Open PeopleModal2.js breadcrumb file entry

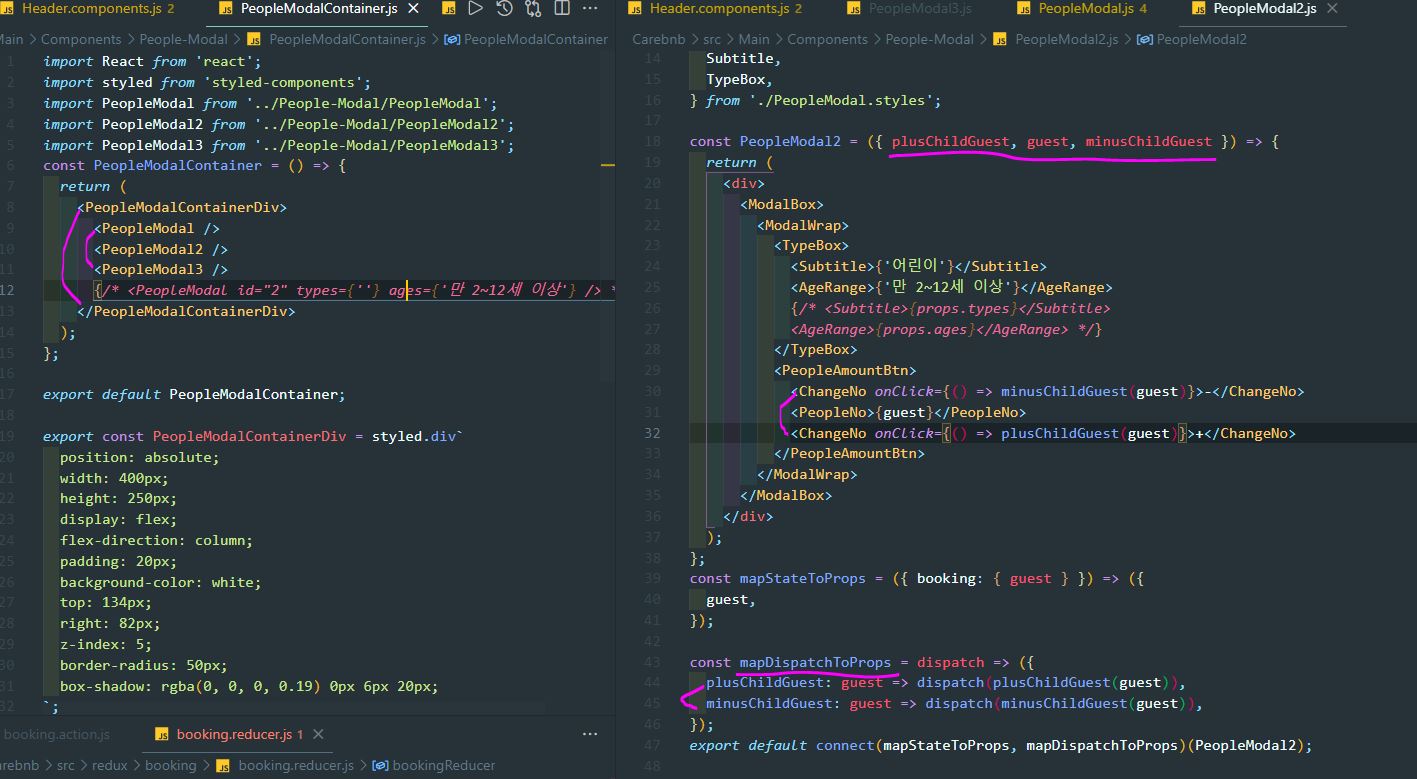[x=1066, y=39]
